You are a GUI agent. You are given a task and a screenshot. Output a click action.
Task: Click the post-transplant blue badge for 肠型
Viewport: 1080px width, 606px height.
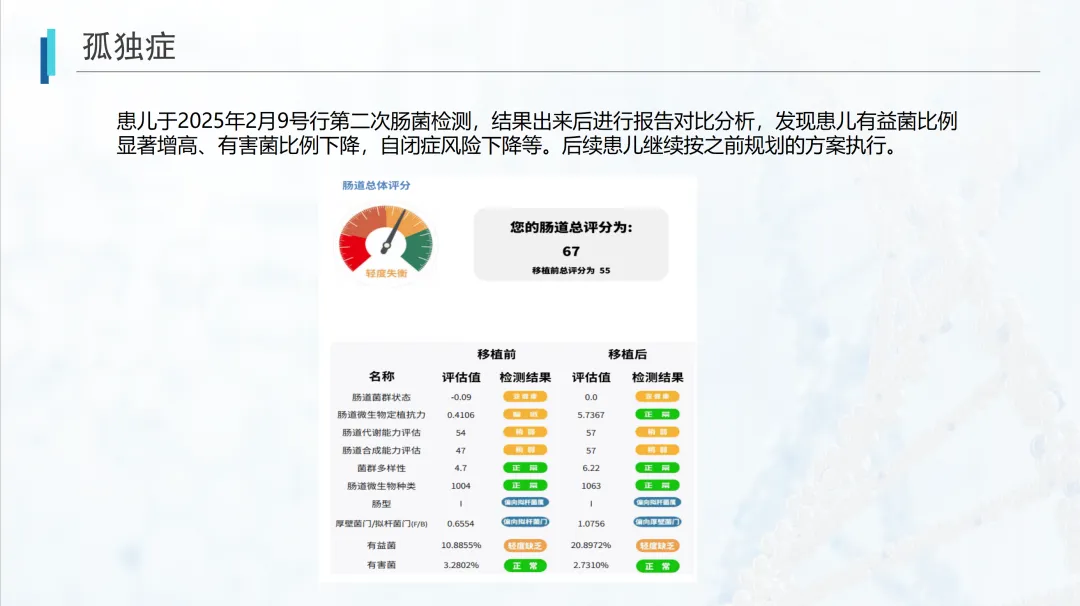656,502
